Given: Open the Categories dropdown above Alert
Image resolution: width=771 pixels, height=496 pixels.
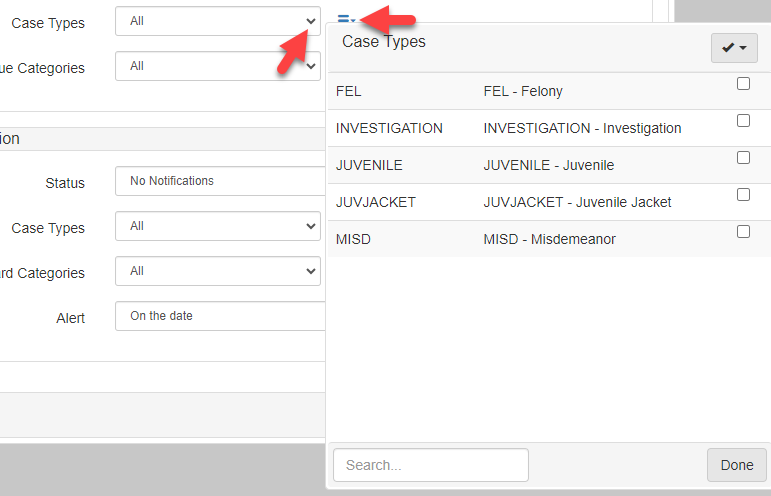Looking at the screenshot, I should [x=217, y=271].
